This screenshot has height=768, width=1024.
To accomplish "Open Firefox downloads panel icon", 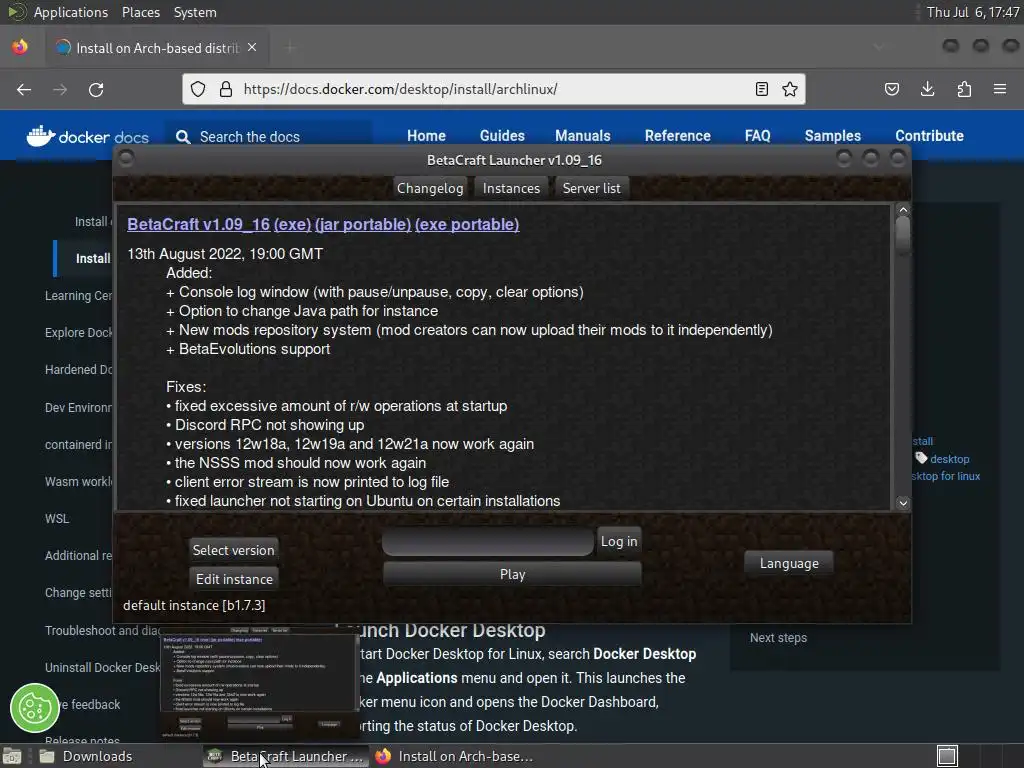I will (927, 89).
